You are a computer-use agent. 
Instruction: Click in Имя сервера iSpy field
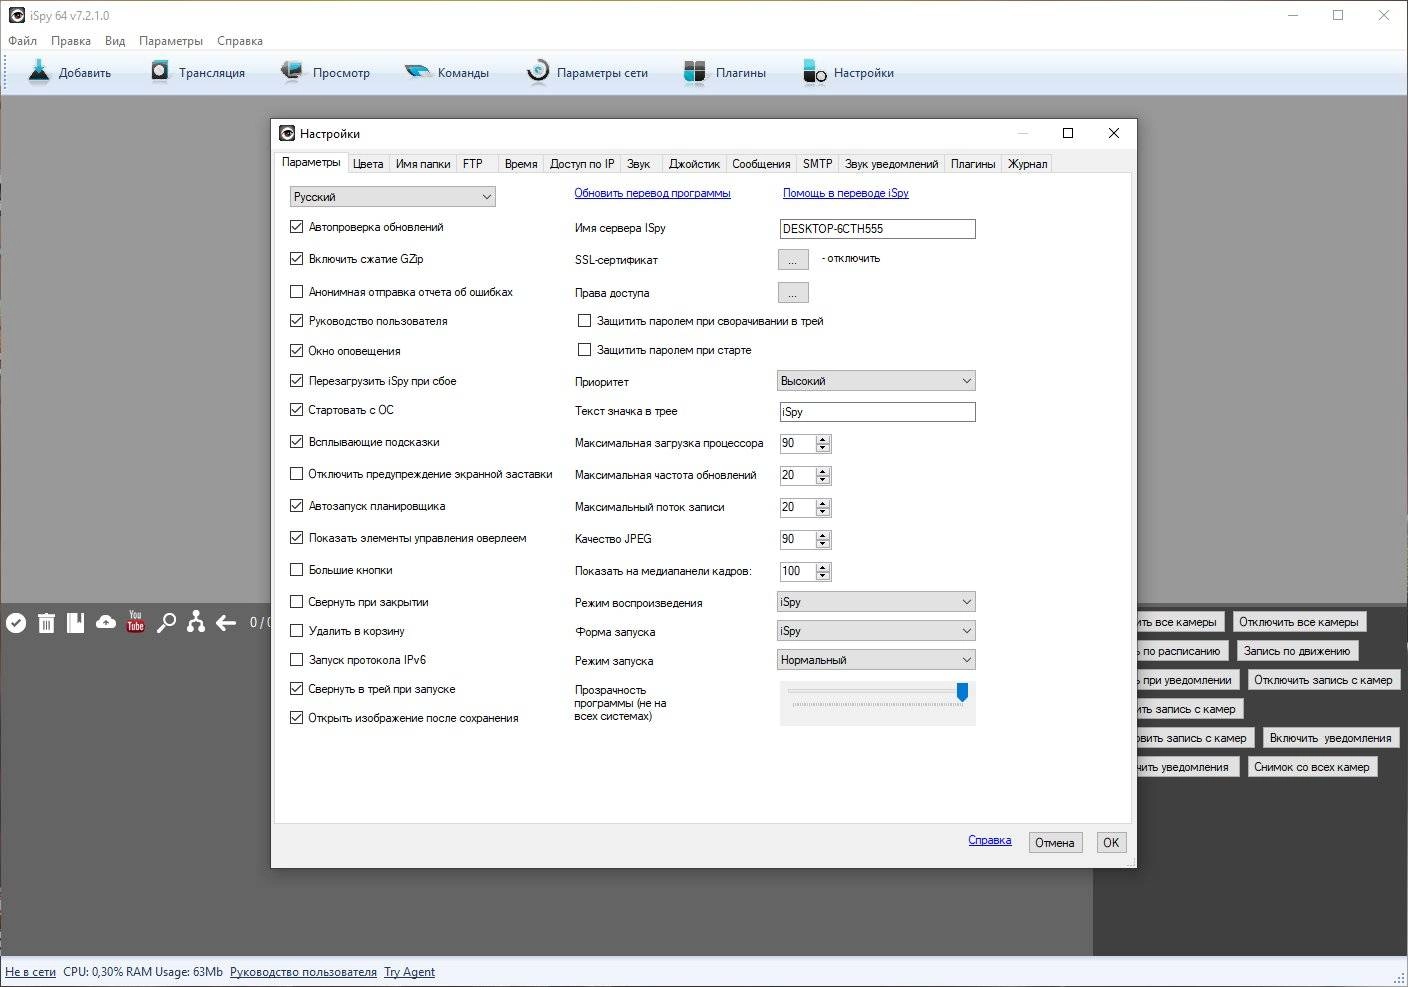coord(877,229)
